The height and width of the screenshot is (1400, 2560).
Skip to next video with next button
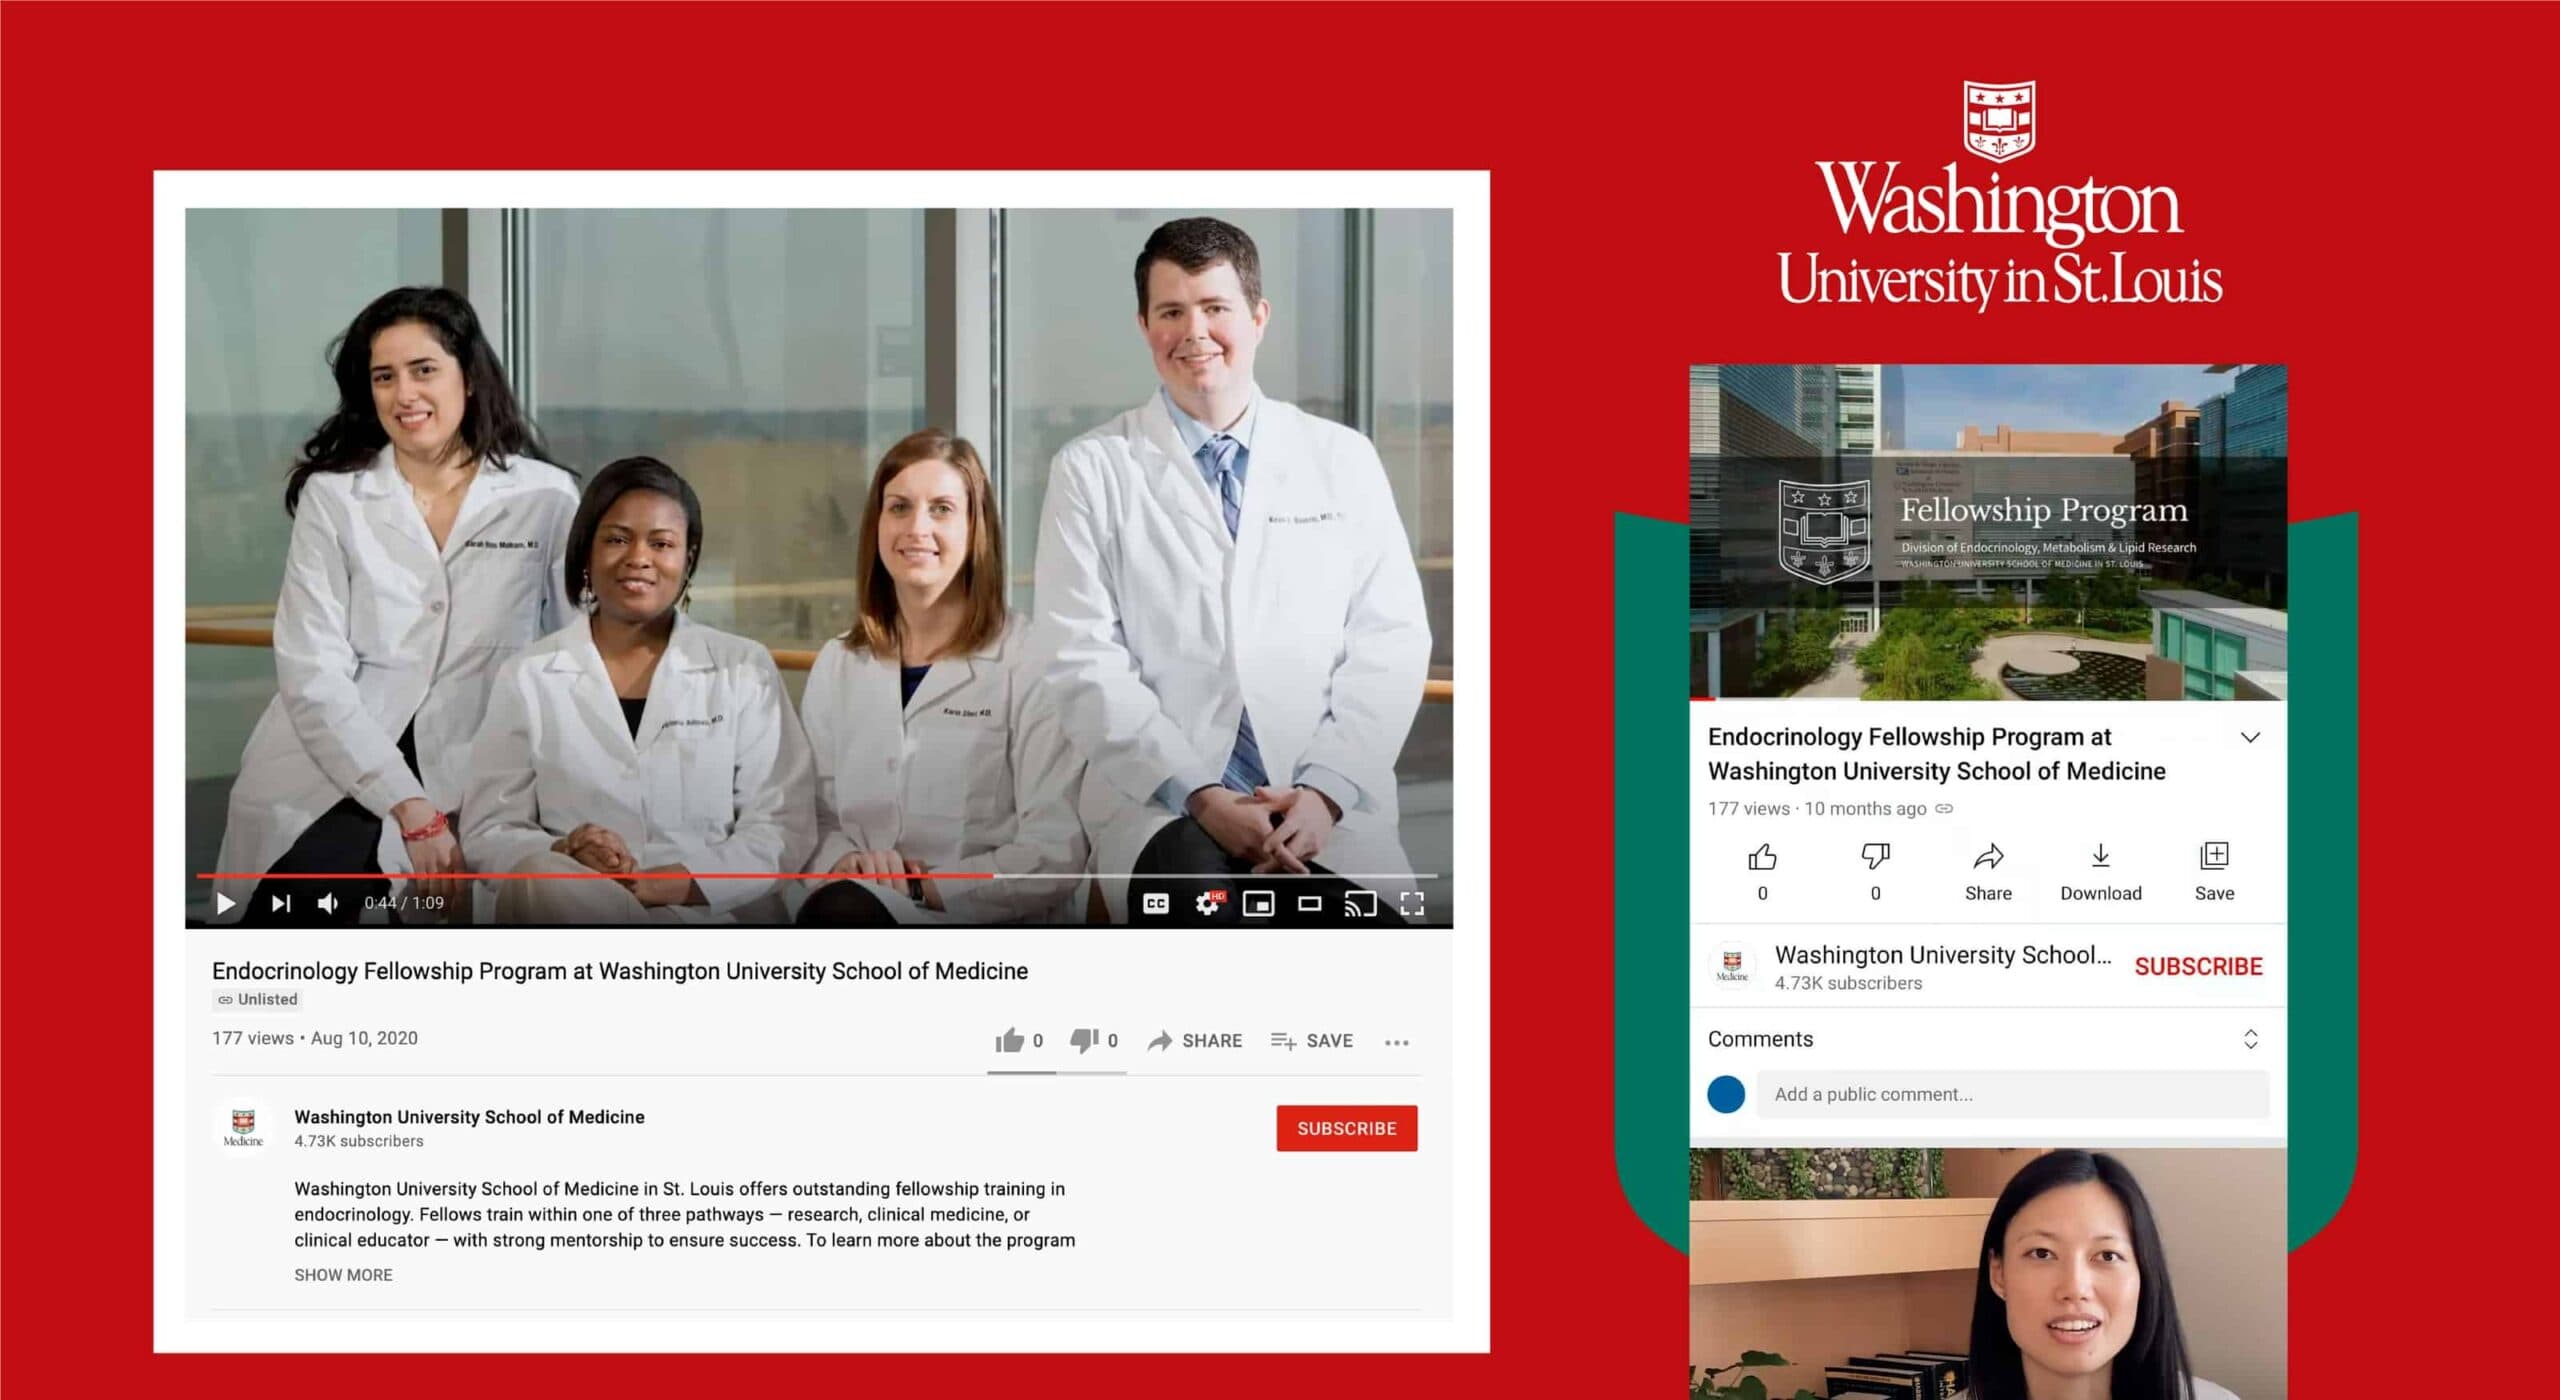point(281,904)
